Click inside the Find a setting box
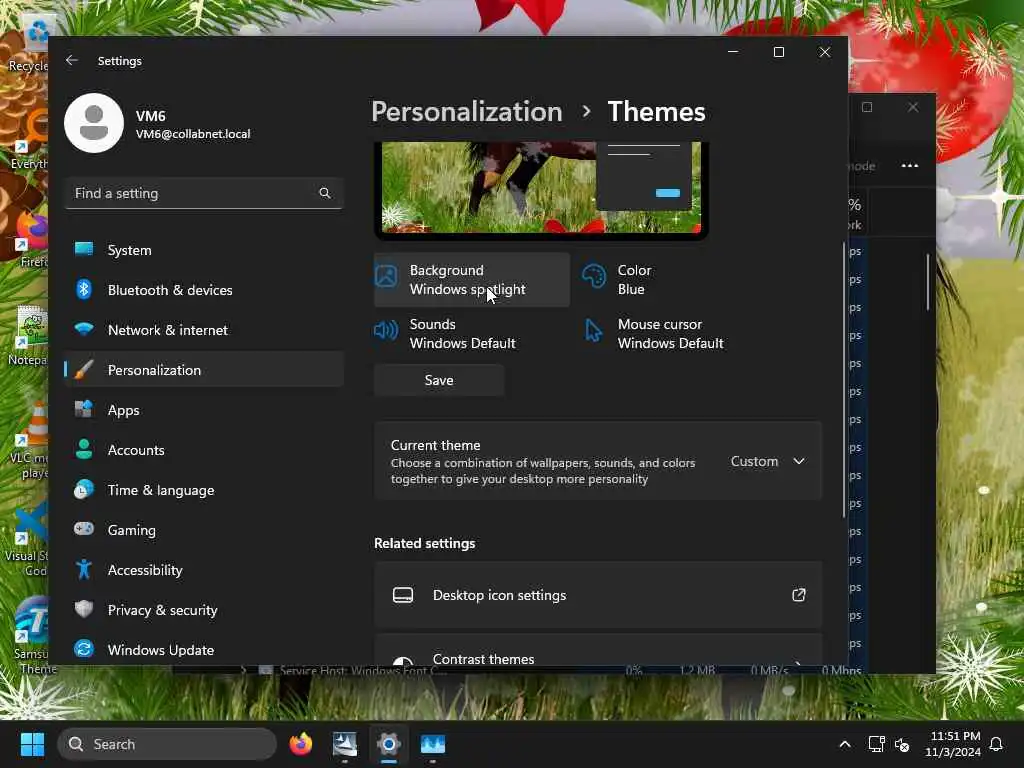 pos(204,193)
